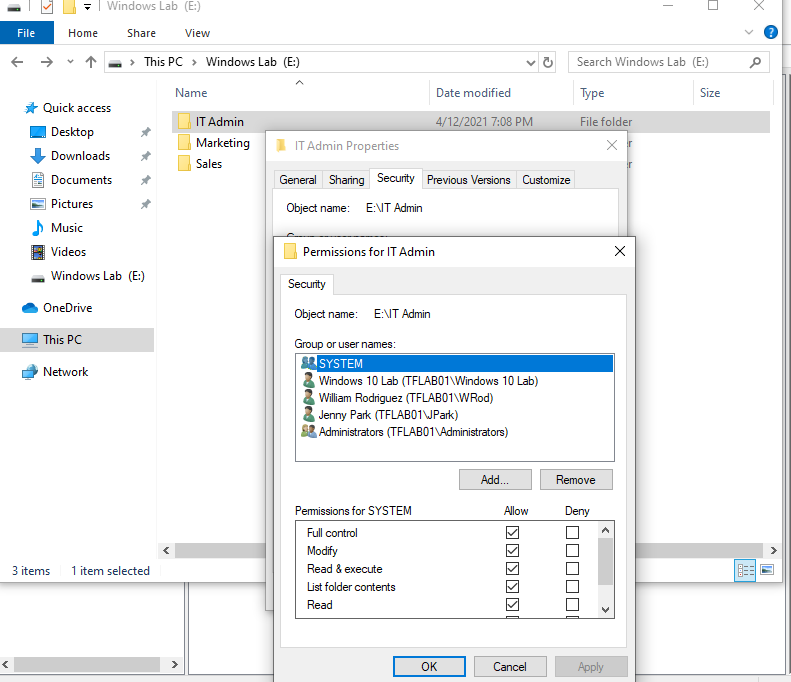The image size is (791, 682).
Task: Expand the ribbon with the chevron
Action: pos(749,32)
